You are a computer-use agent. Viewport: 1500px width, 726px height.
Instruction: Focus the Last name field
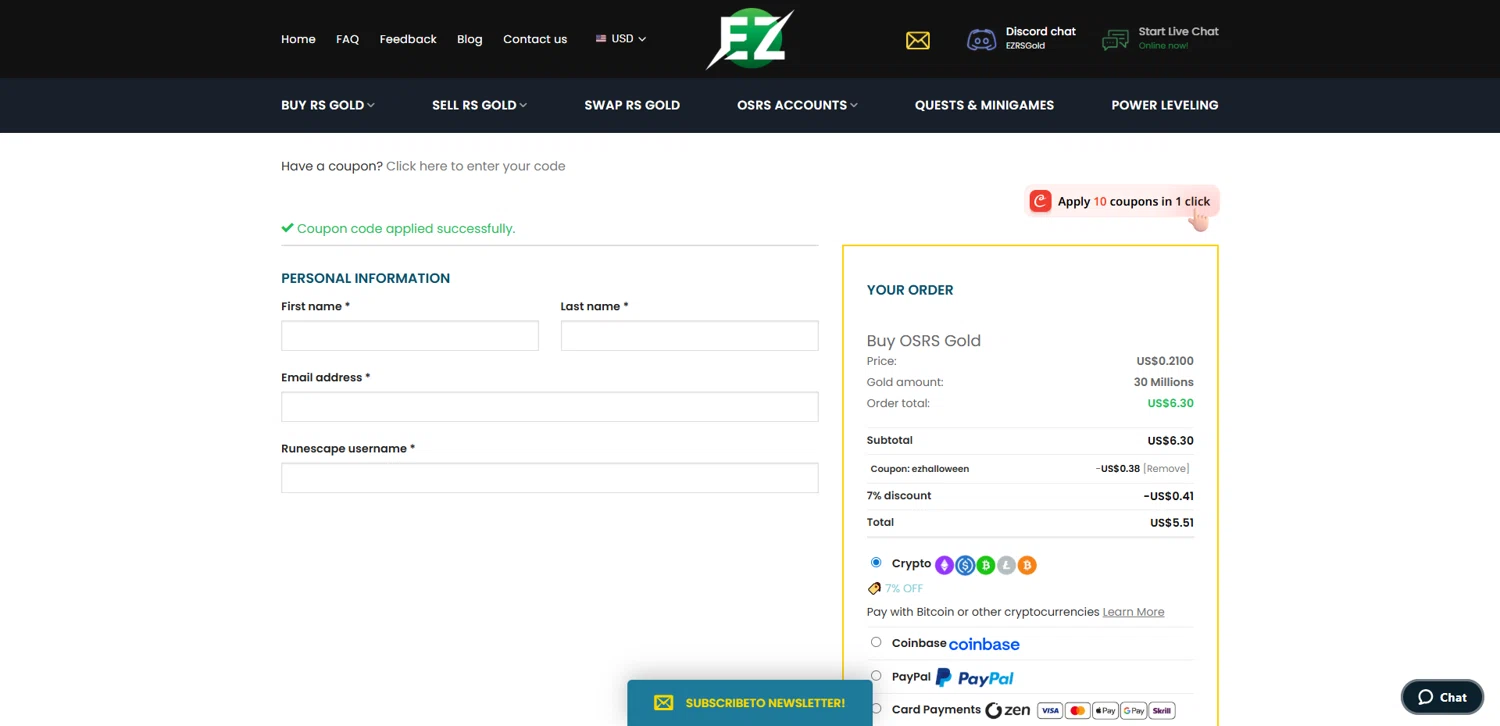click(690, 336)
